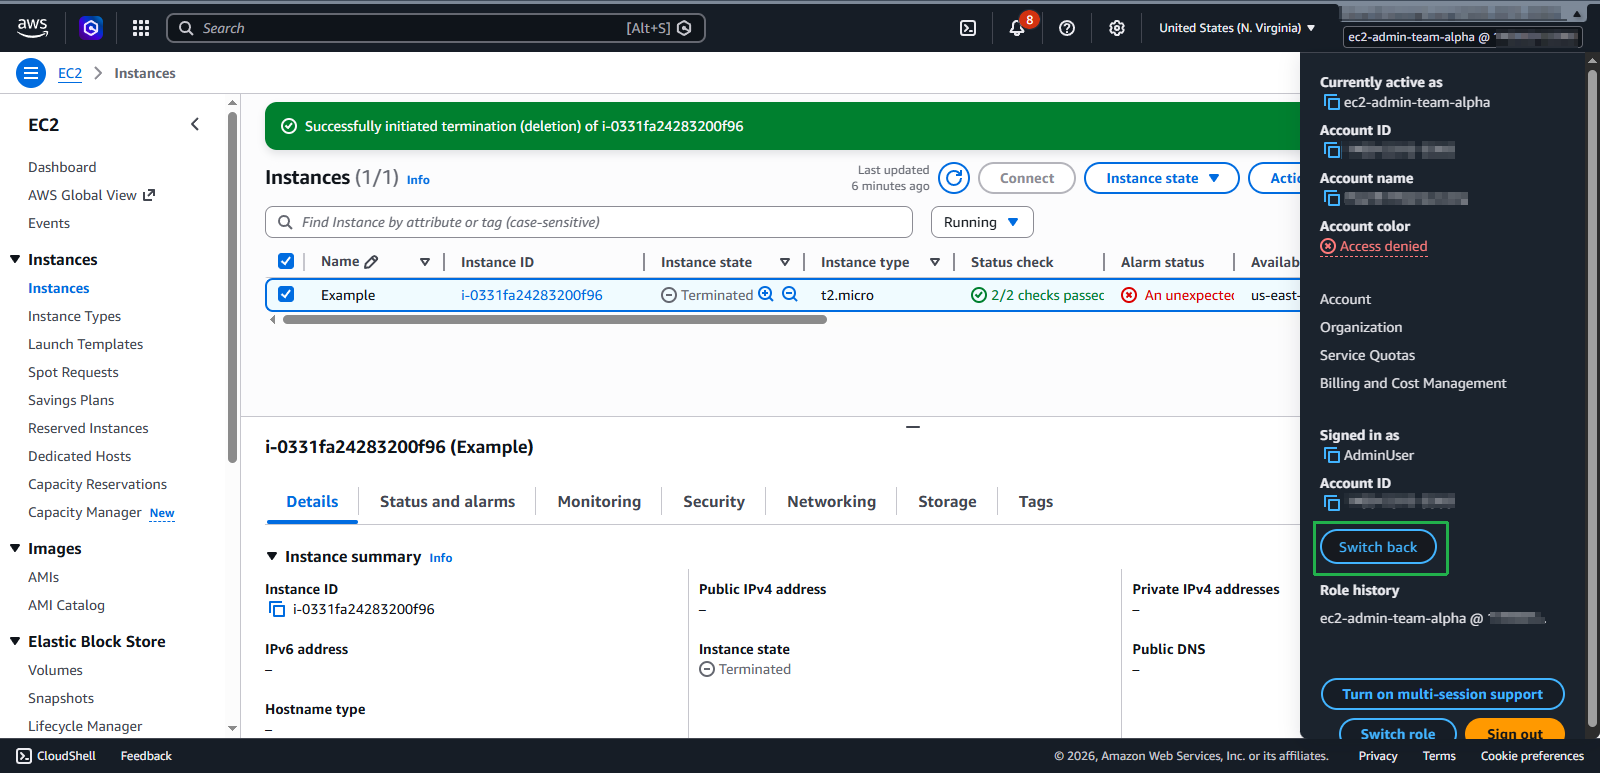Click the zoom-in filter icon beside Terminated
The image size is (1600, 773).
tap(766, 294)
